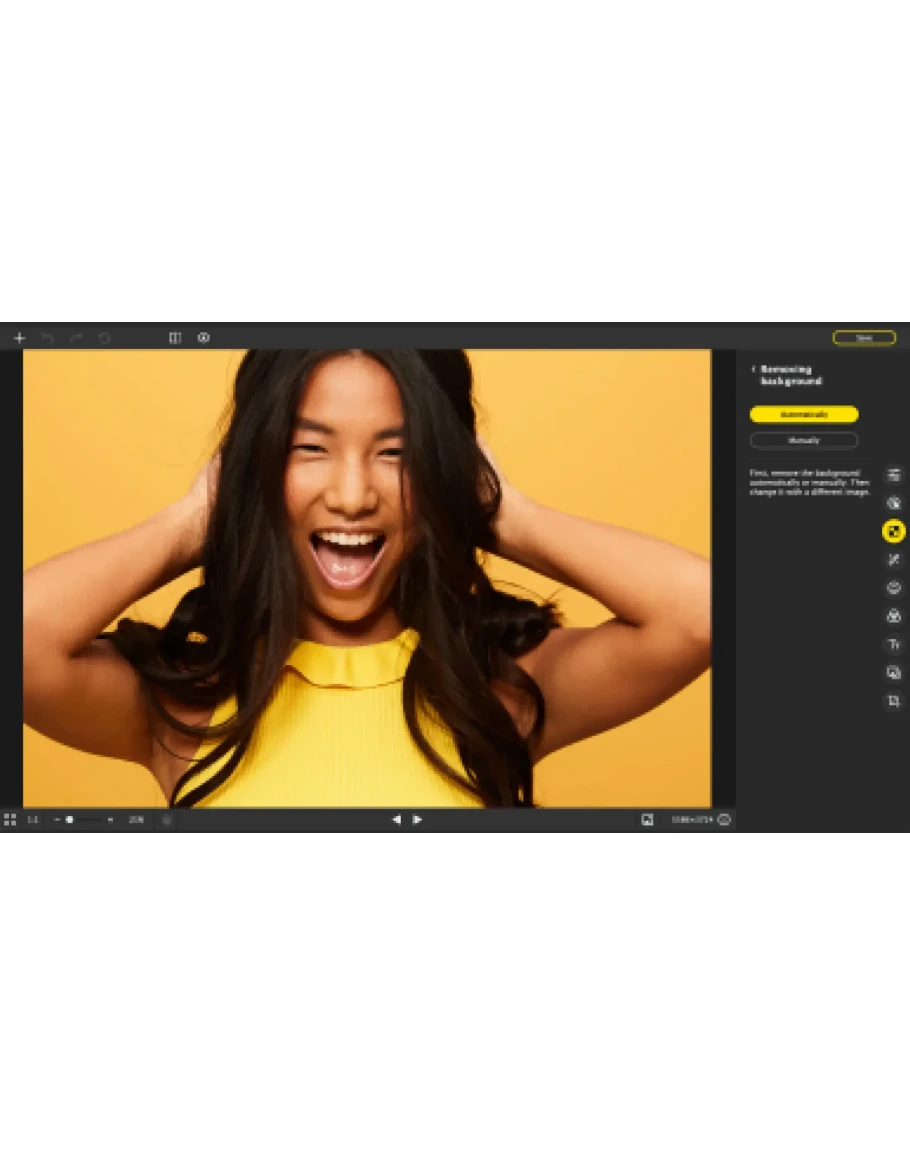Click the plus icon to add image
This screenshot has height=1155, width=910.
(x=19, y=338)
